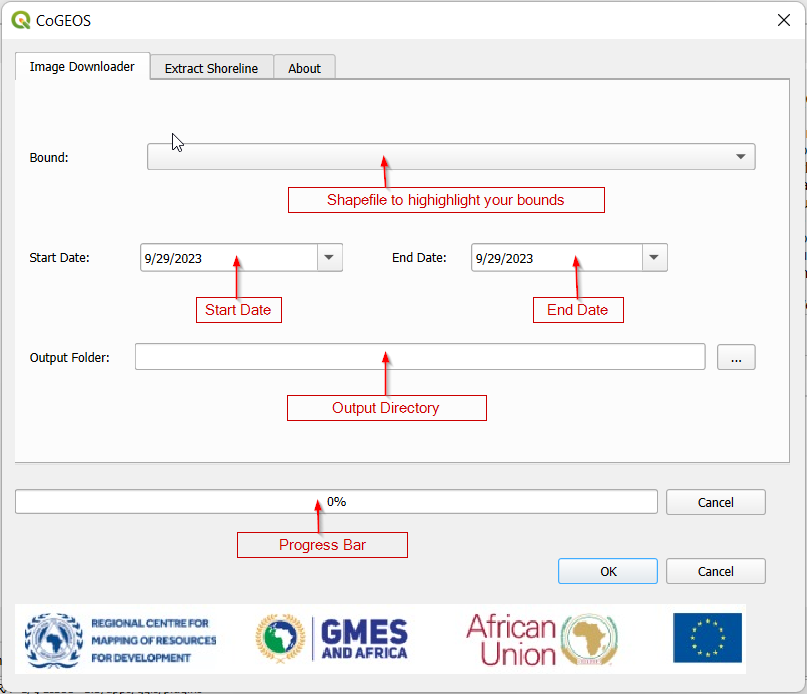Open the Bound layer dropdown
The height and width of the screenshot is (694, 807).
451,157
